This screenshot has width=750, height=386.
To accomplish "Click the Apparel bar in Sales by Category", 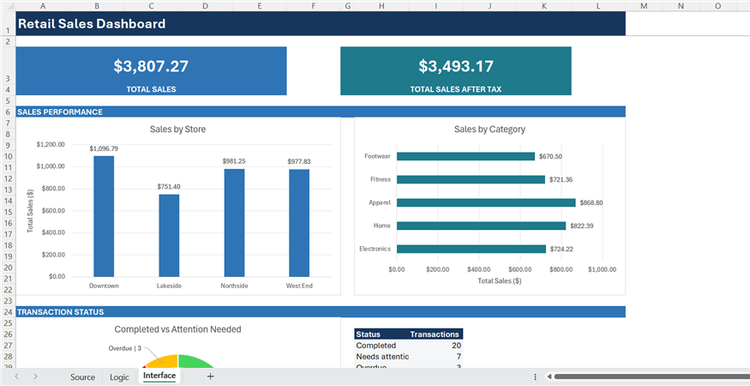I will coord(486,202).
